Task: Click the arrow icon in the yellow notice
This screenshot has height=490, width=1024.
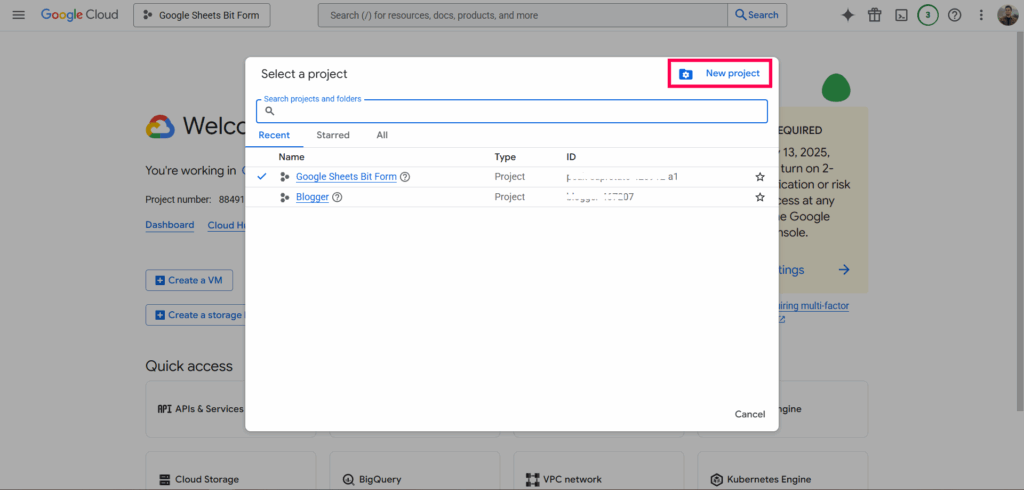Action: click(x=844, y=270)
